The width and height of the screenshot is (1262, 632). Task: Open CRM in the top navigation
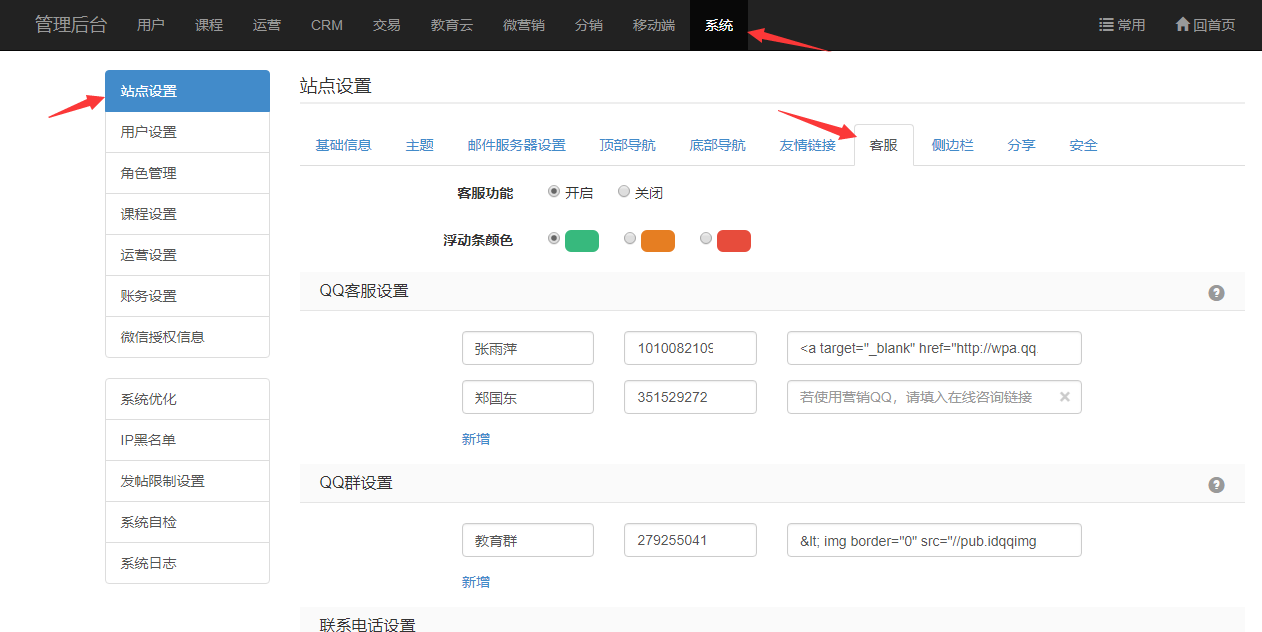(x=327, y=25)
